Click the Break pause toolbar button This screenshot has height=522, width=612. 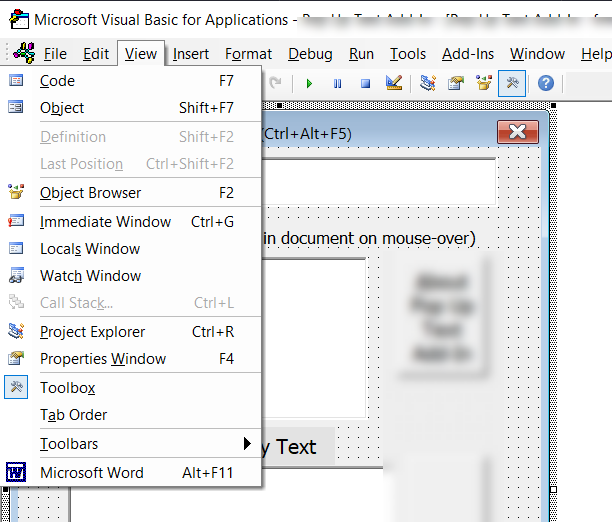[338, 84]
